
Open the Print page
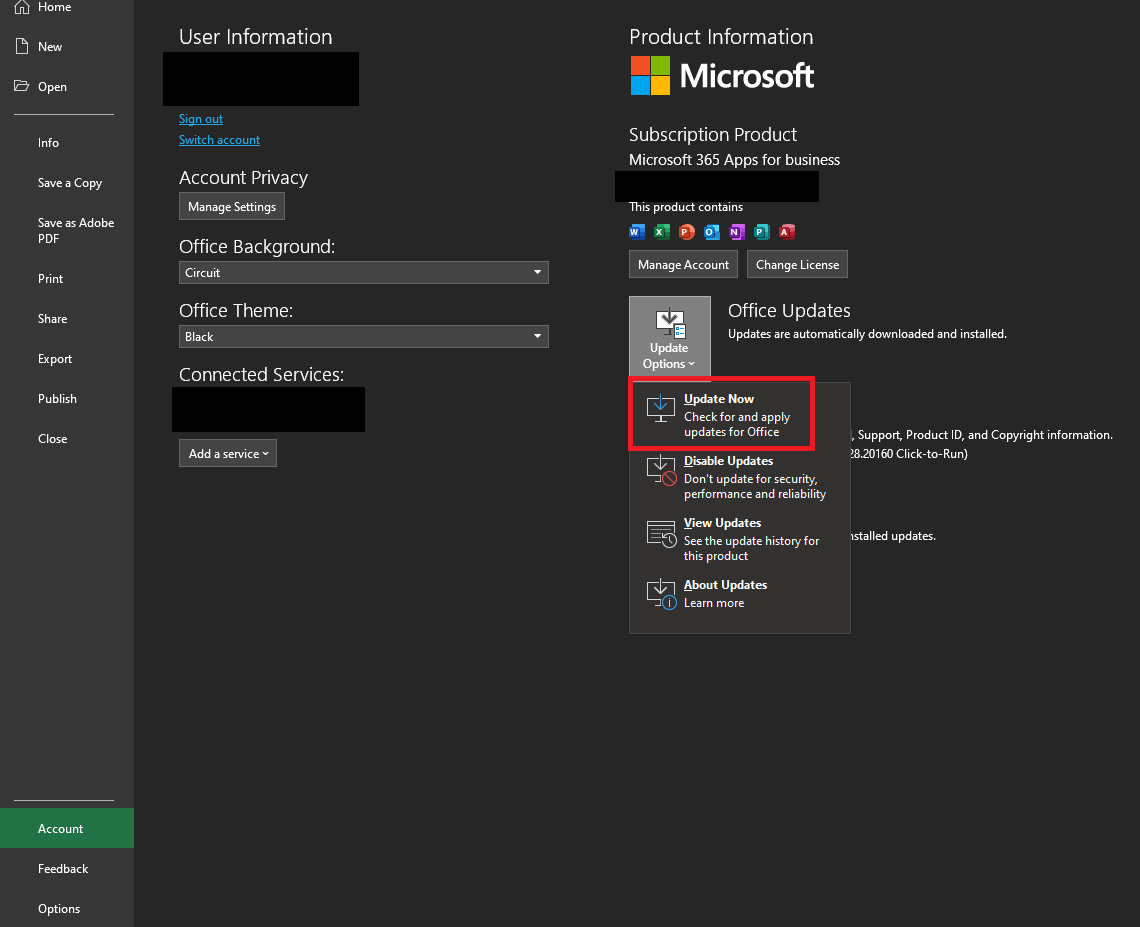(x=67, y=278)
